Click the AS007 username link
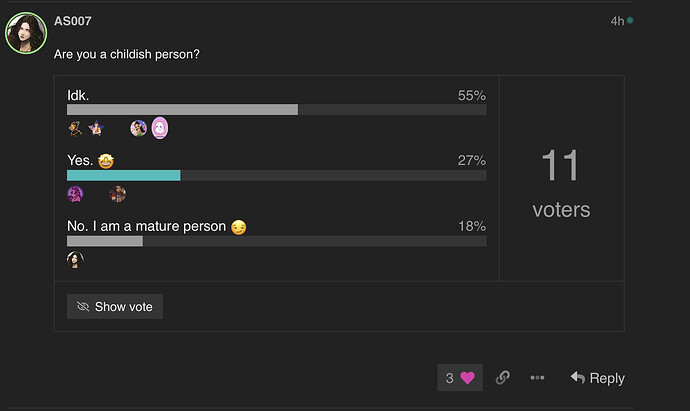 (x=73, y=21)
